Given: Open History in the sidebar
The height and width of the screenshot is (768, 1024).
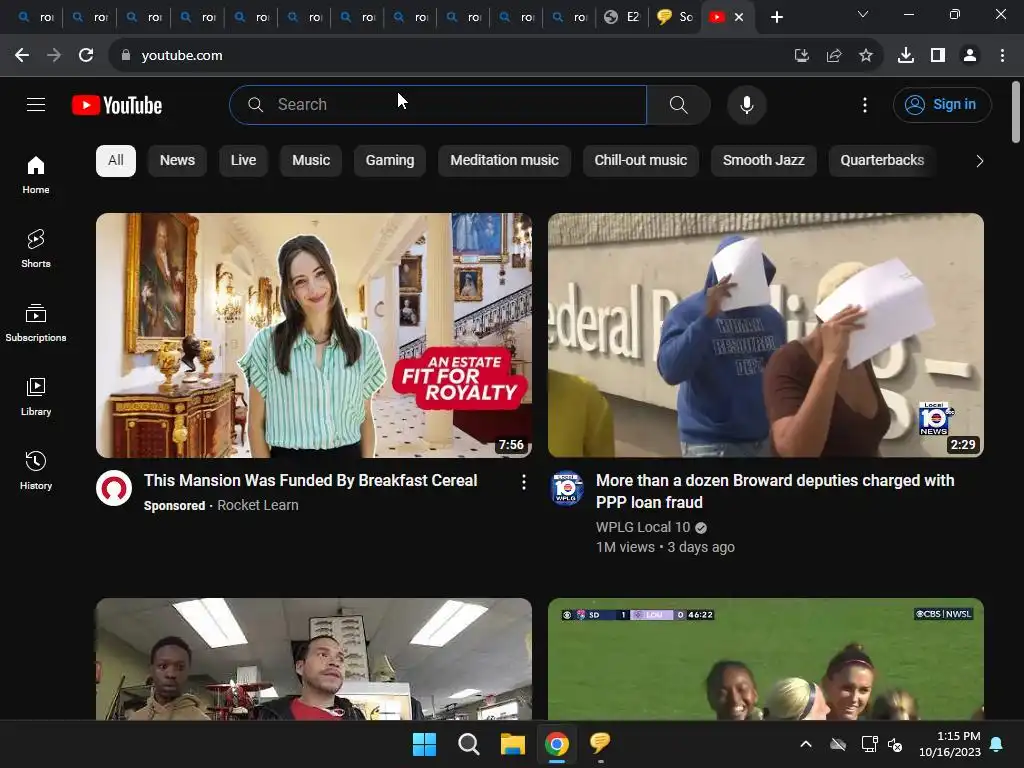Looking at the screenshot, I should coord(36,470).
